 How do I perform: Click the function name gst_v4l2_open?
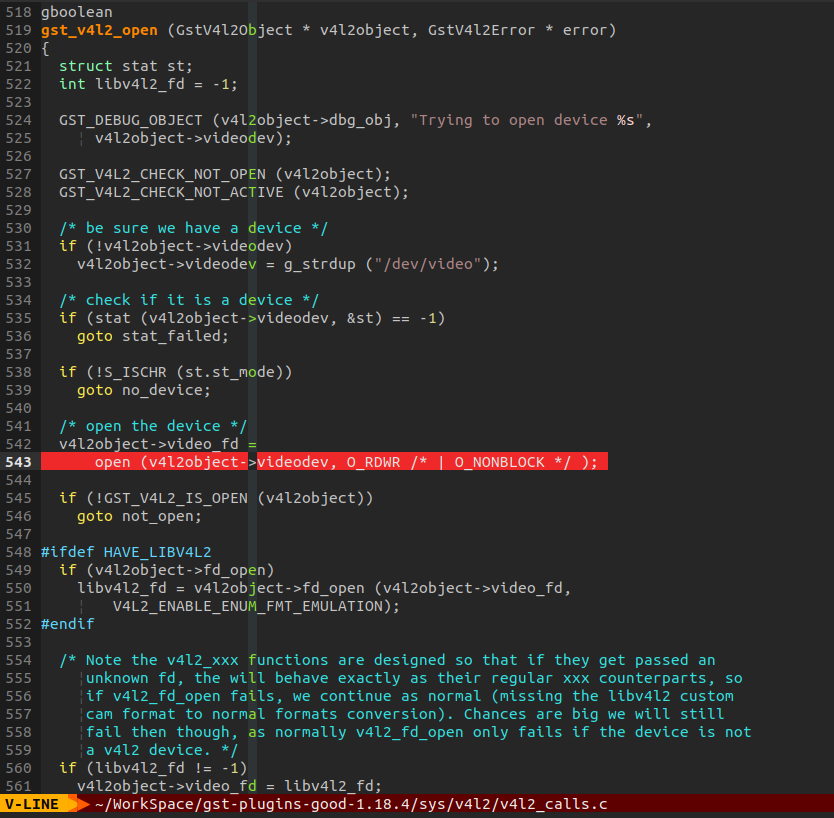click(x=99, y=30)
